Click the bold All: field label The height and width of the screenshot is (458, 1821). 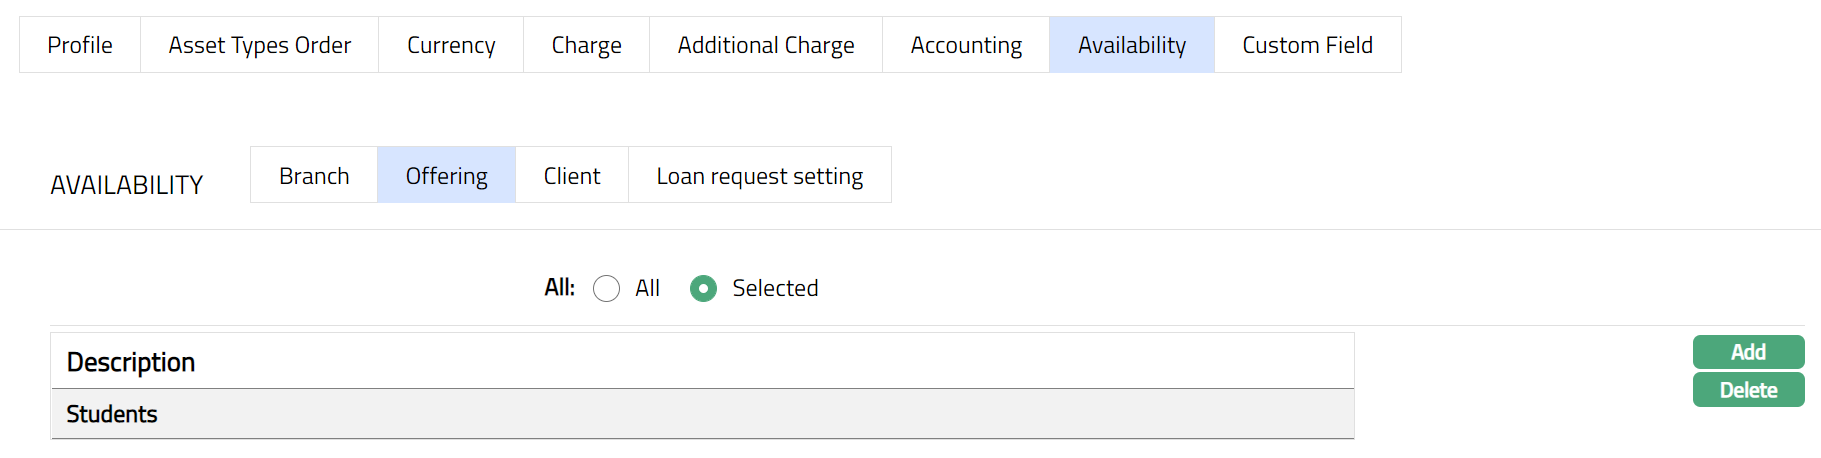click(x=559, y=288)
